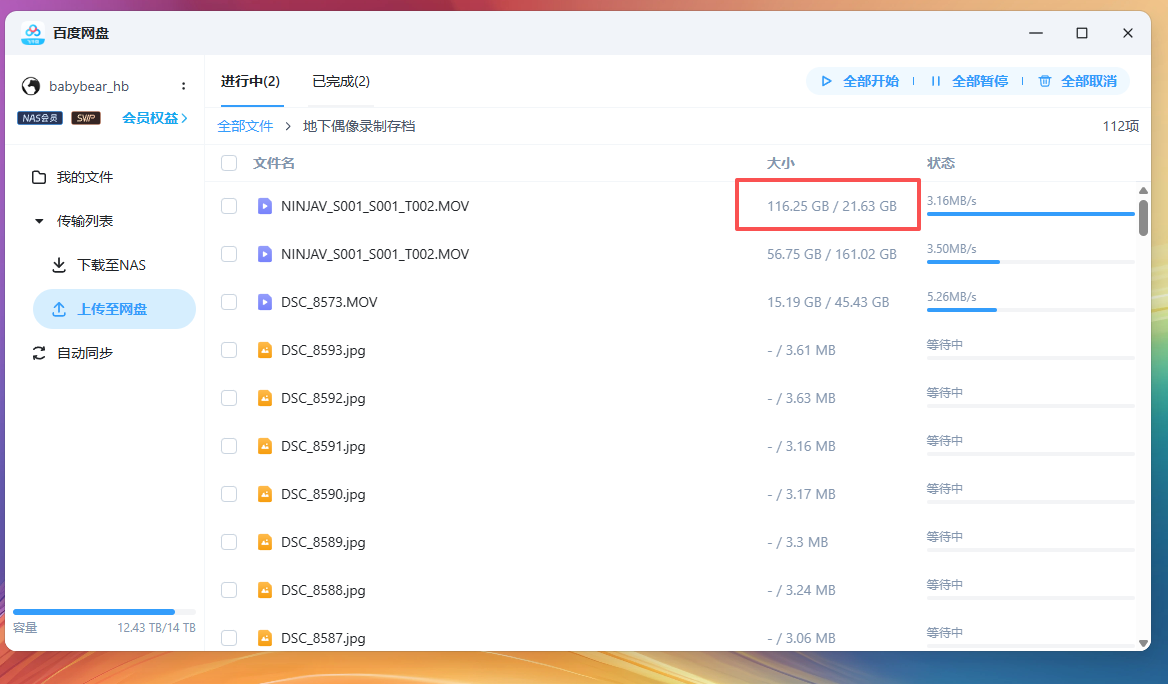1168x684 pixels.
Task: Click the 3.50MB/s upload progress bar
Action: click(x=1030, y=262)
